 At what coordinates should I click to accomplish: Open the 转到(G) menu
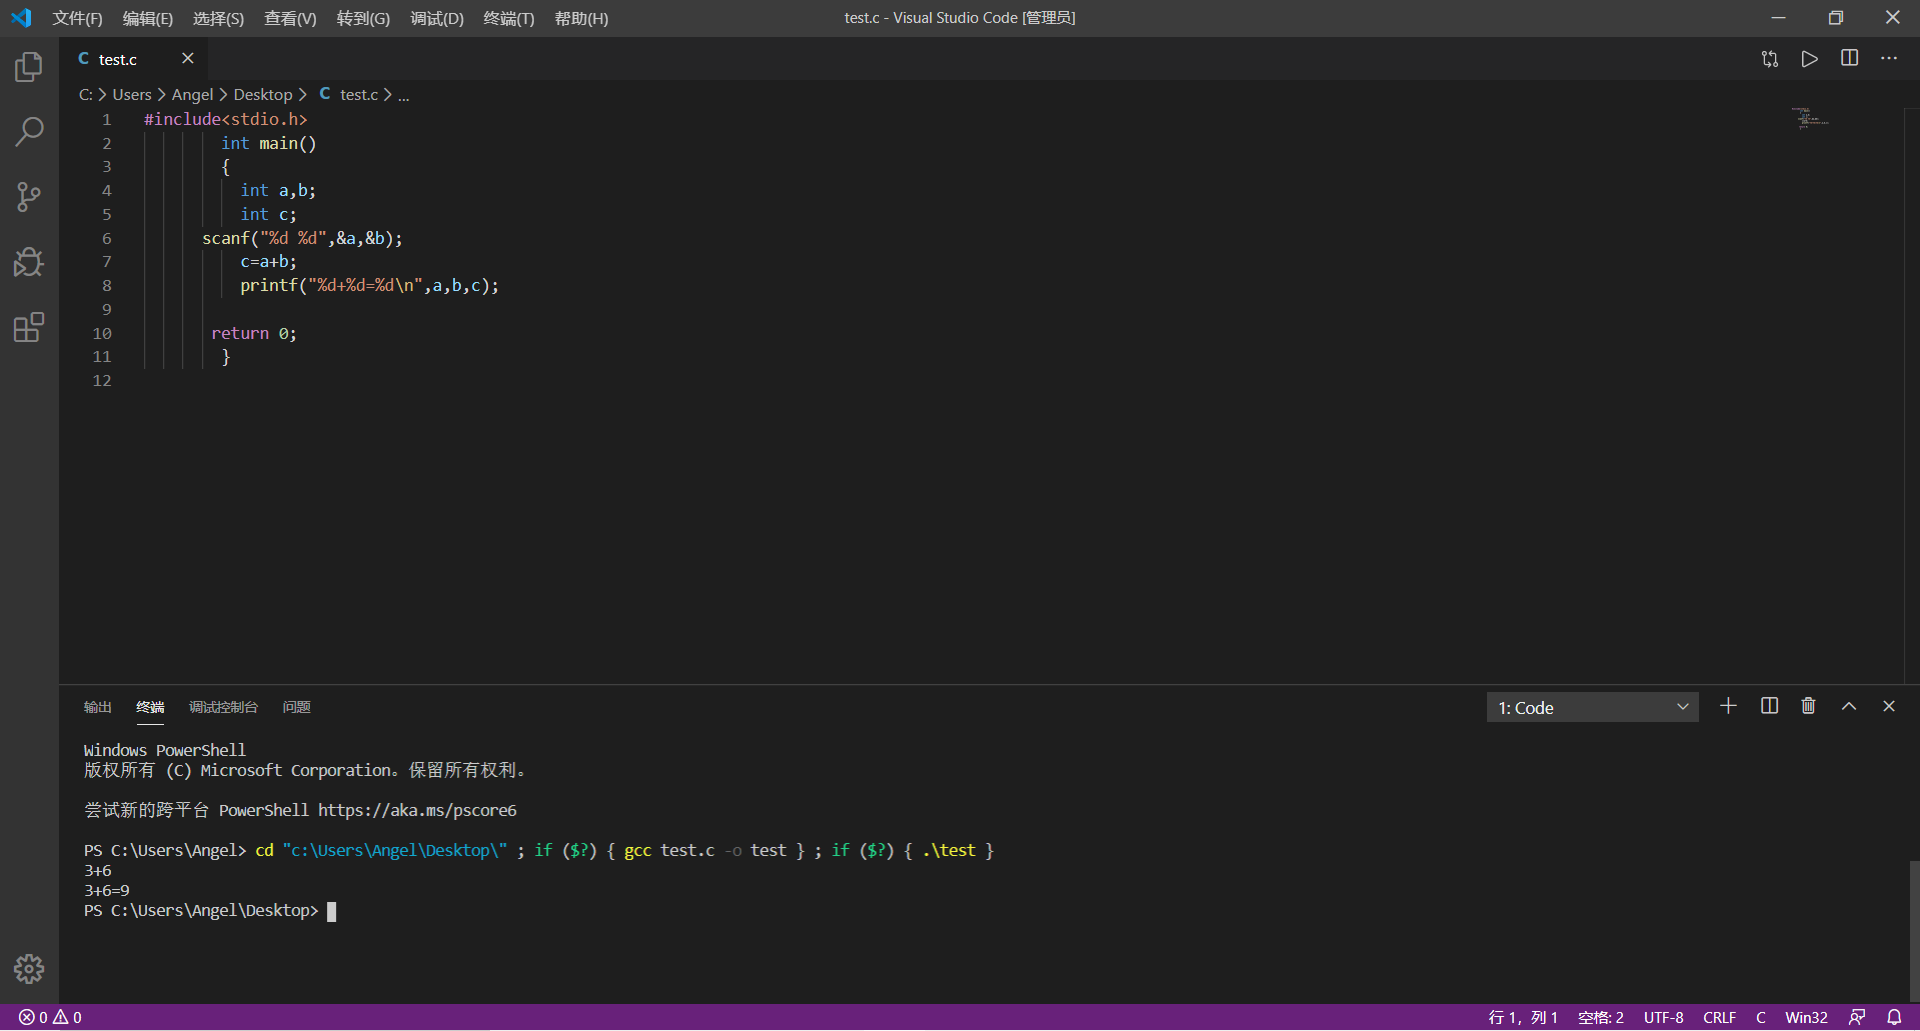tap(363, 18)
